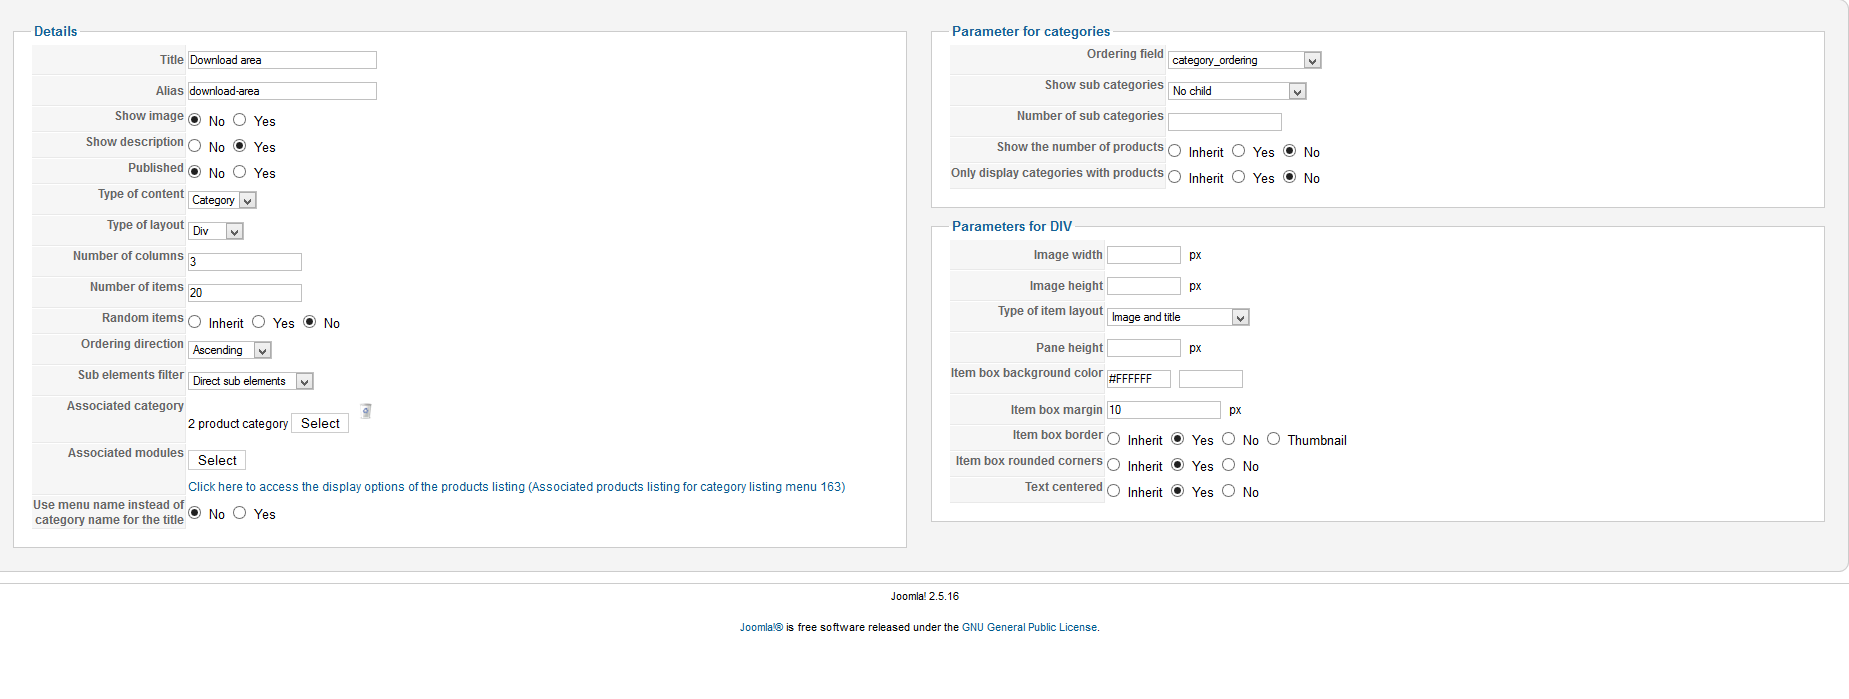Image resolution: width=1849 pixels, height=699 pixels.
Task: Click the Title input field
Action: click(282, 60)
